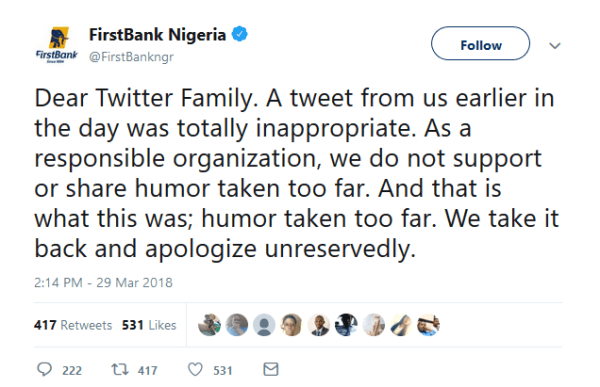This screenshot has height=387, width=600.
Task: Click the first liker's avatar thumbnail
Action: (x=209, y=325)
